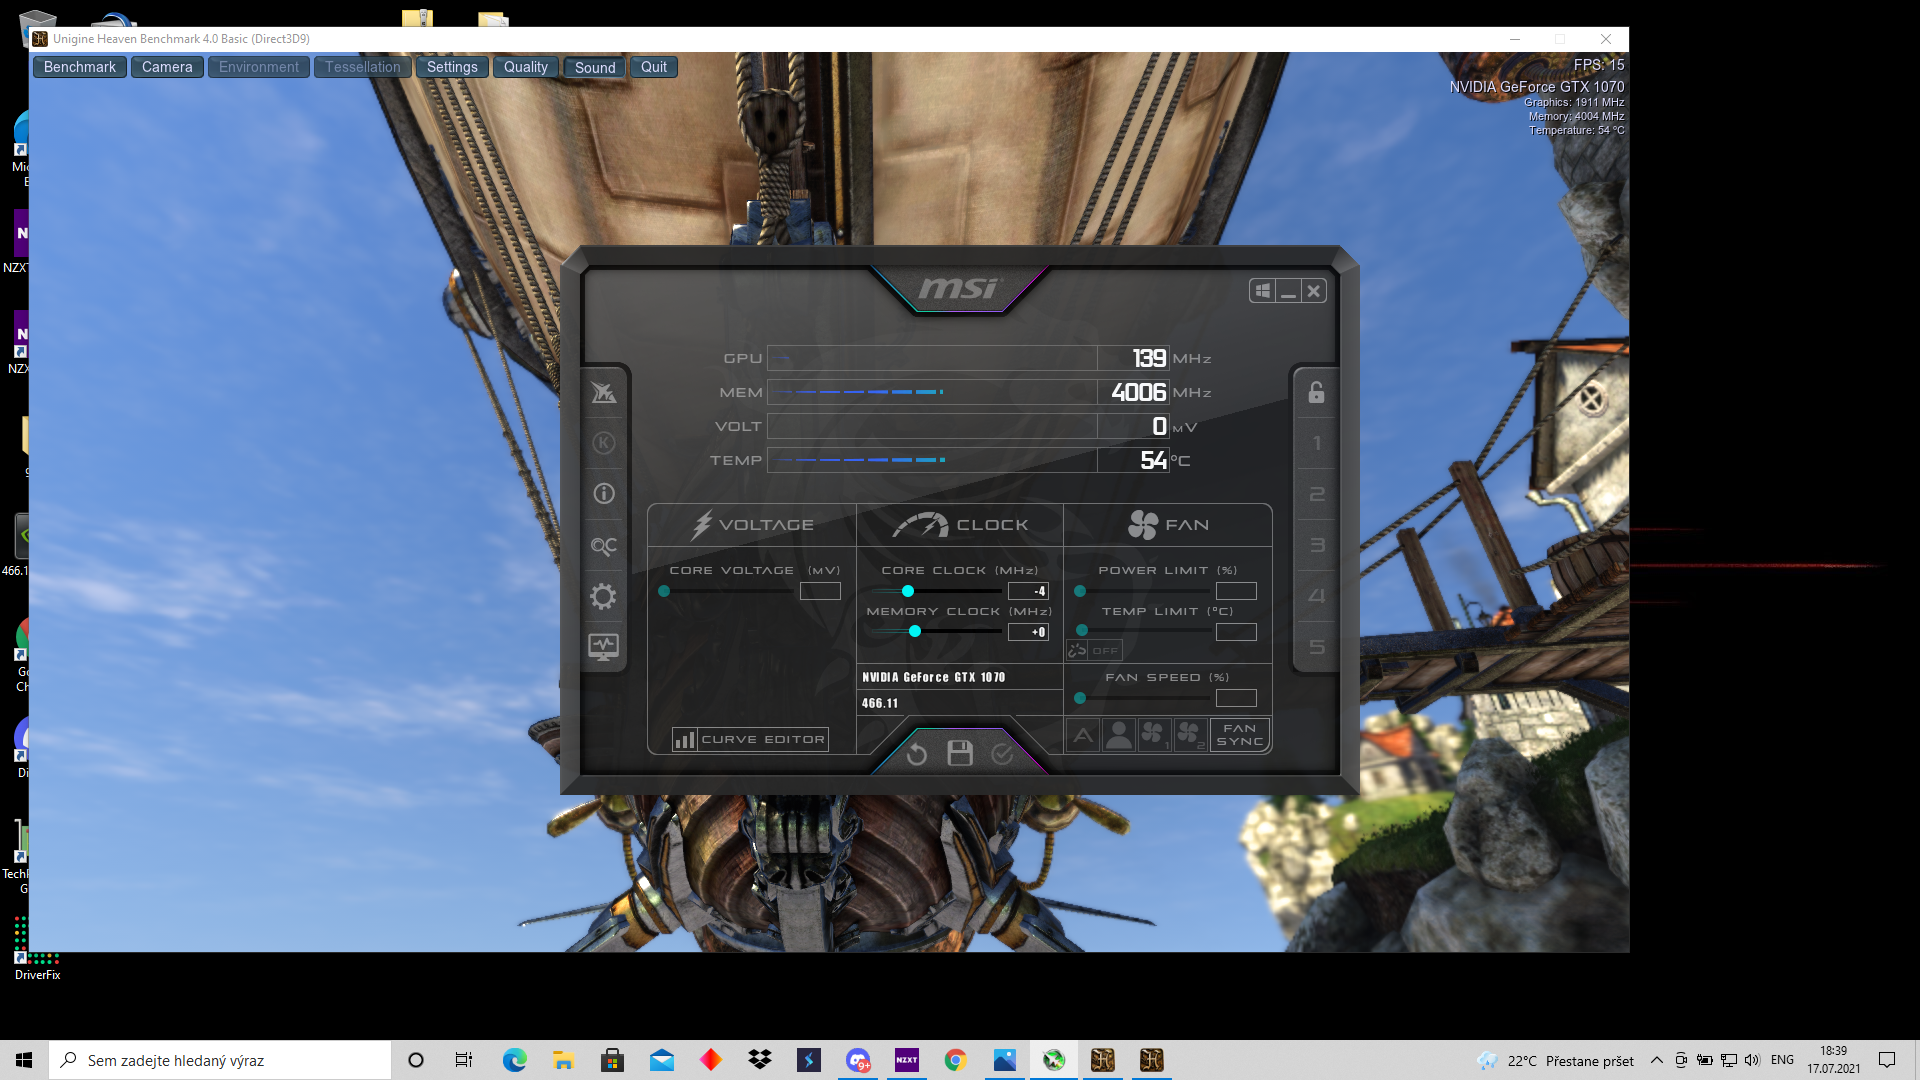Toggle automatic fan speed A button
The height and width of the screenshot is (1080, 1920).
pyautogui.click(x=1083, y=736)
